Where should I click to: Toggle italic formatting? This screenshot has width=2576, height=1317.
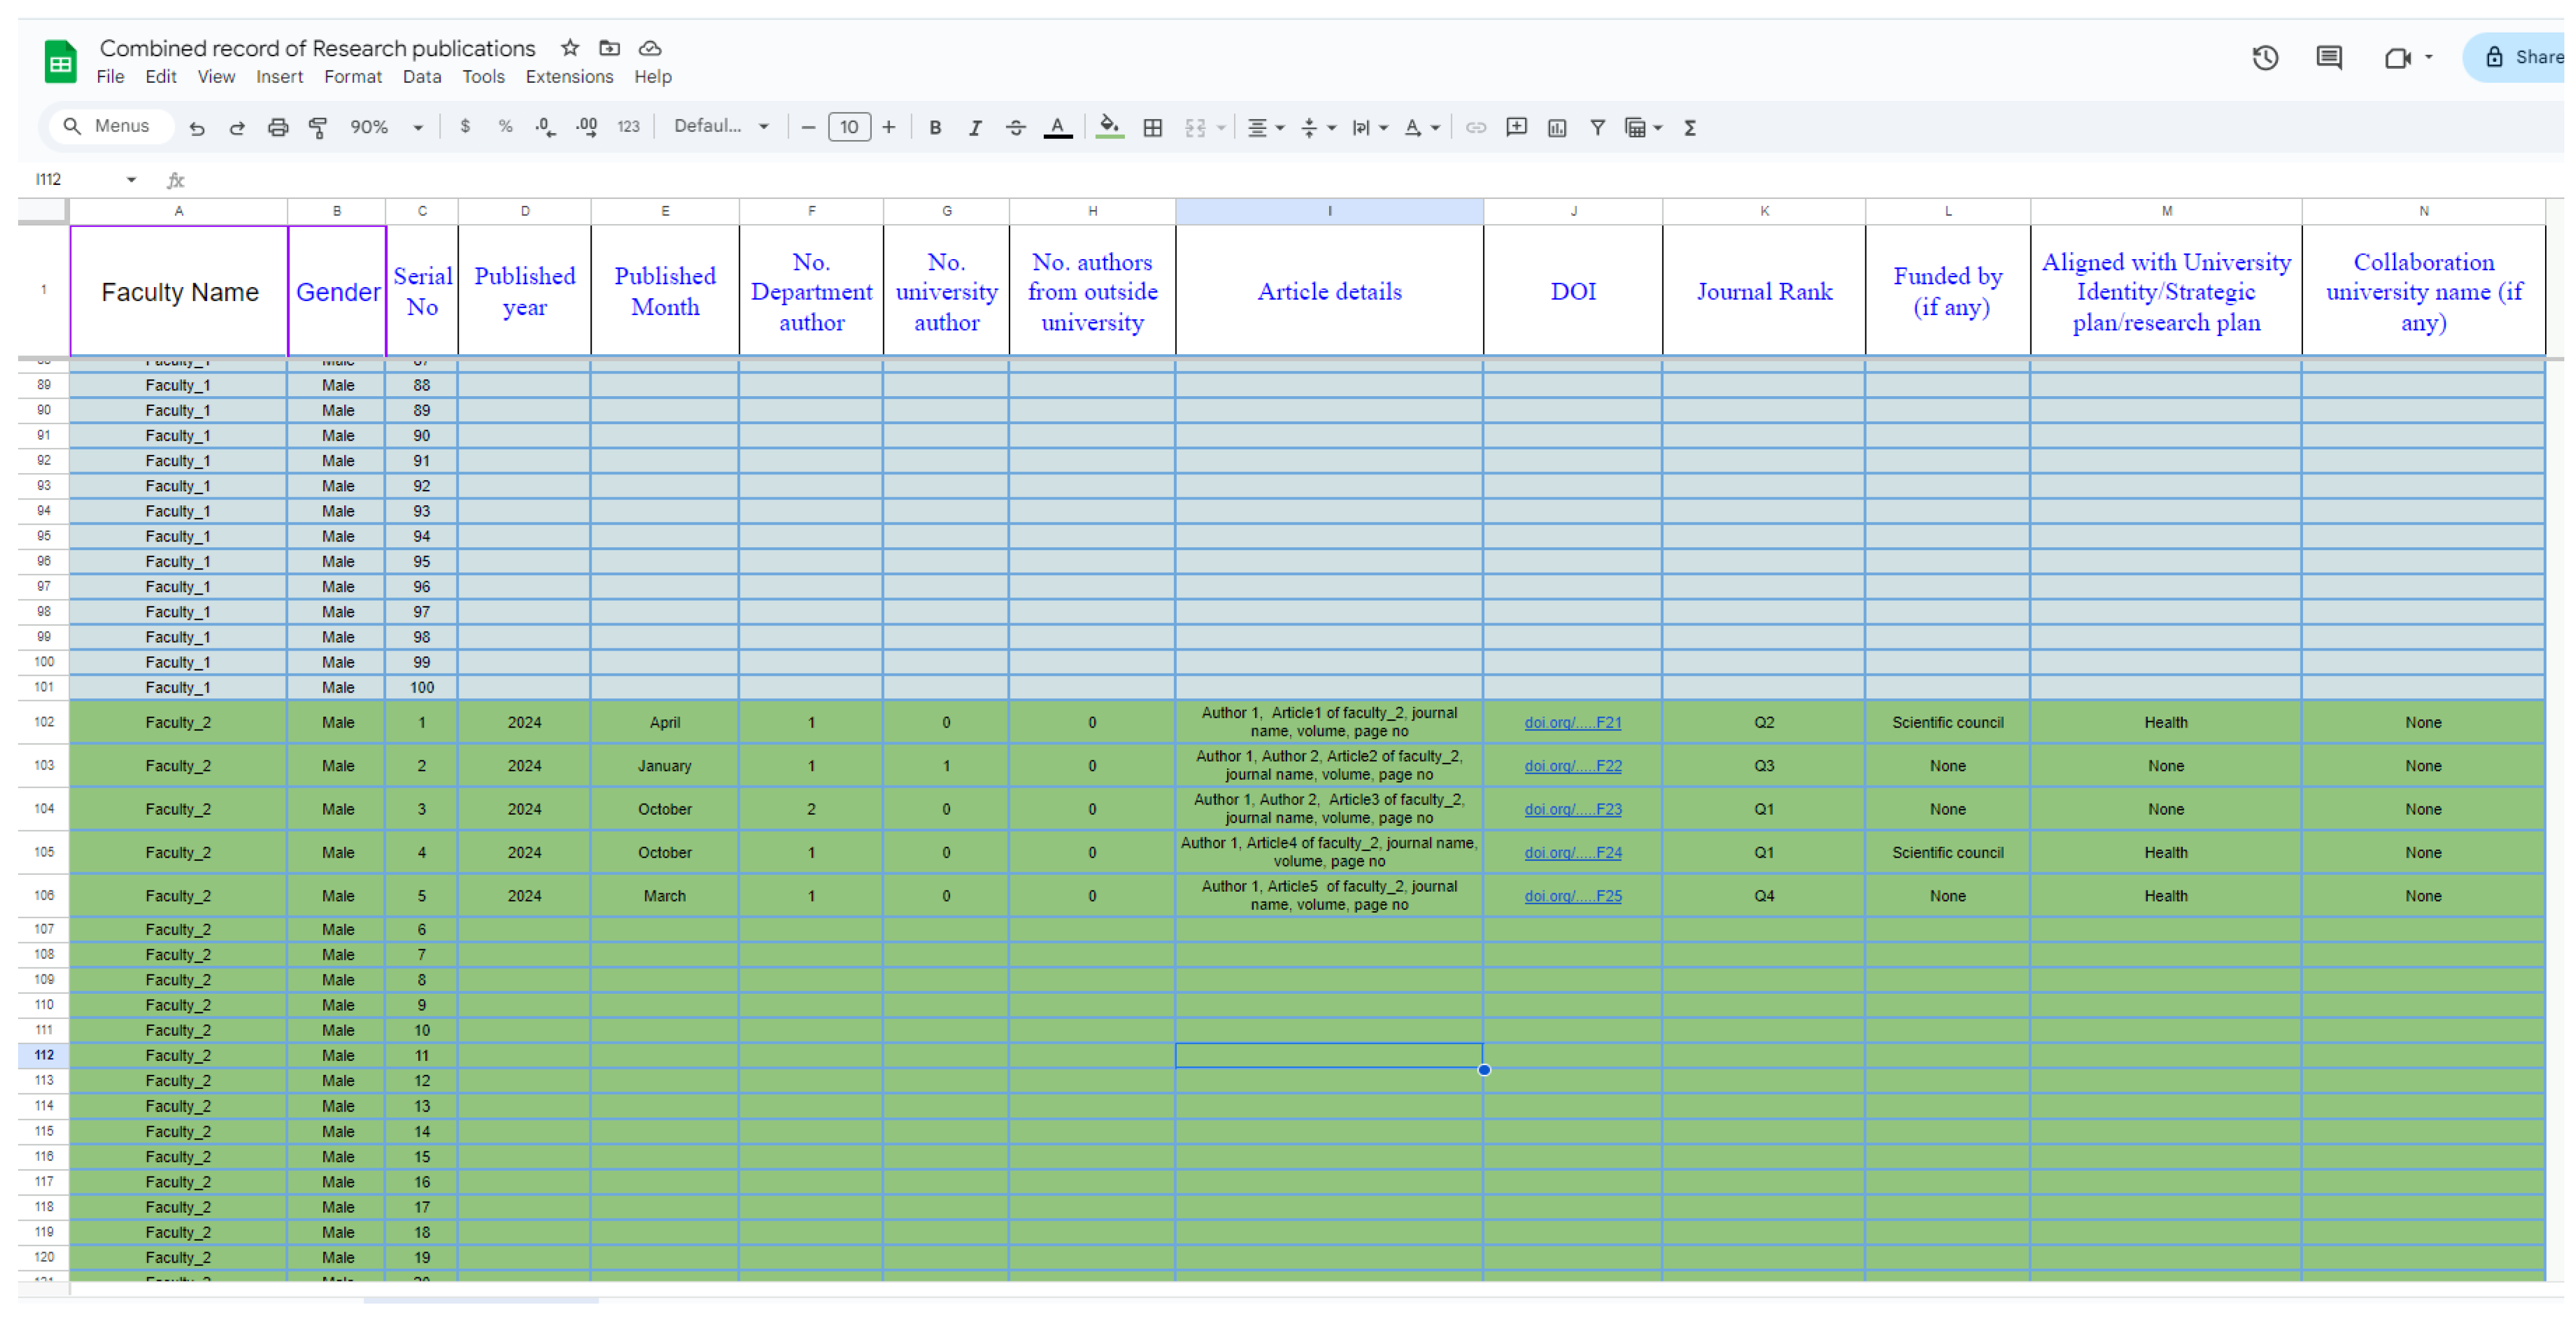[x=975, y=128]
